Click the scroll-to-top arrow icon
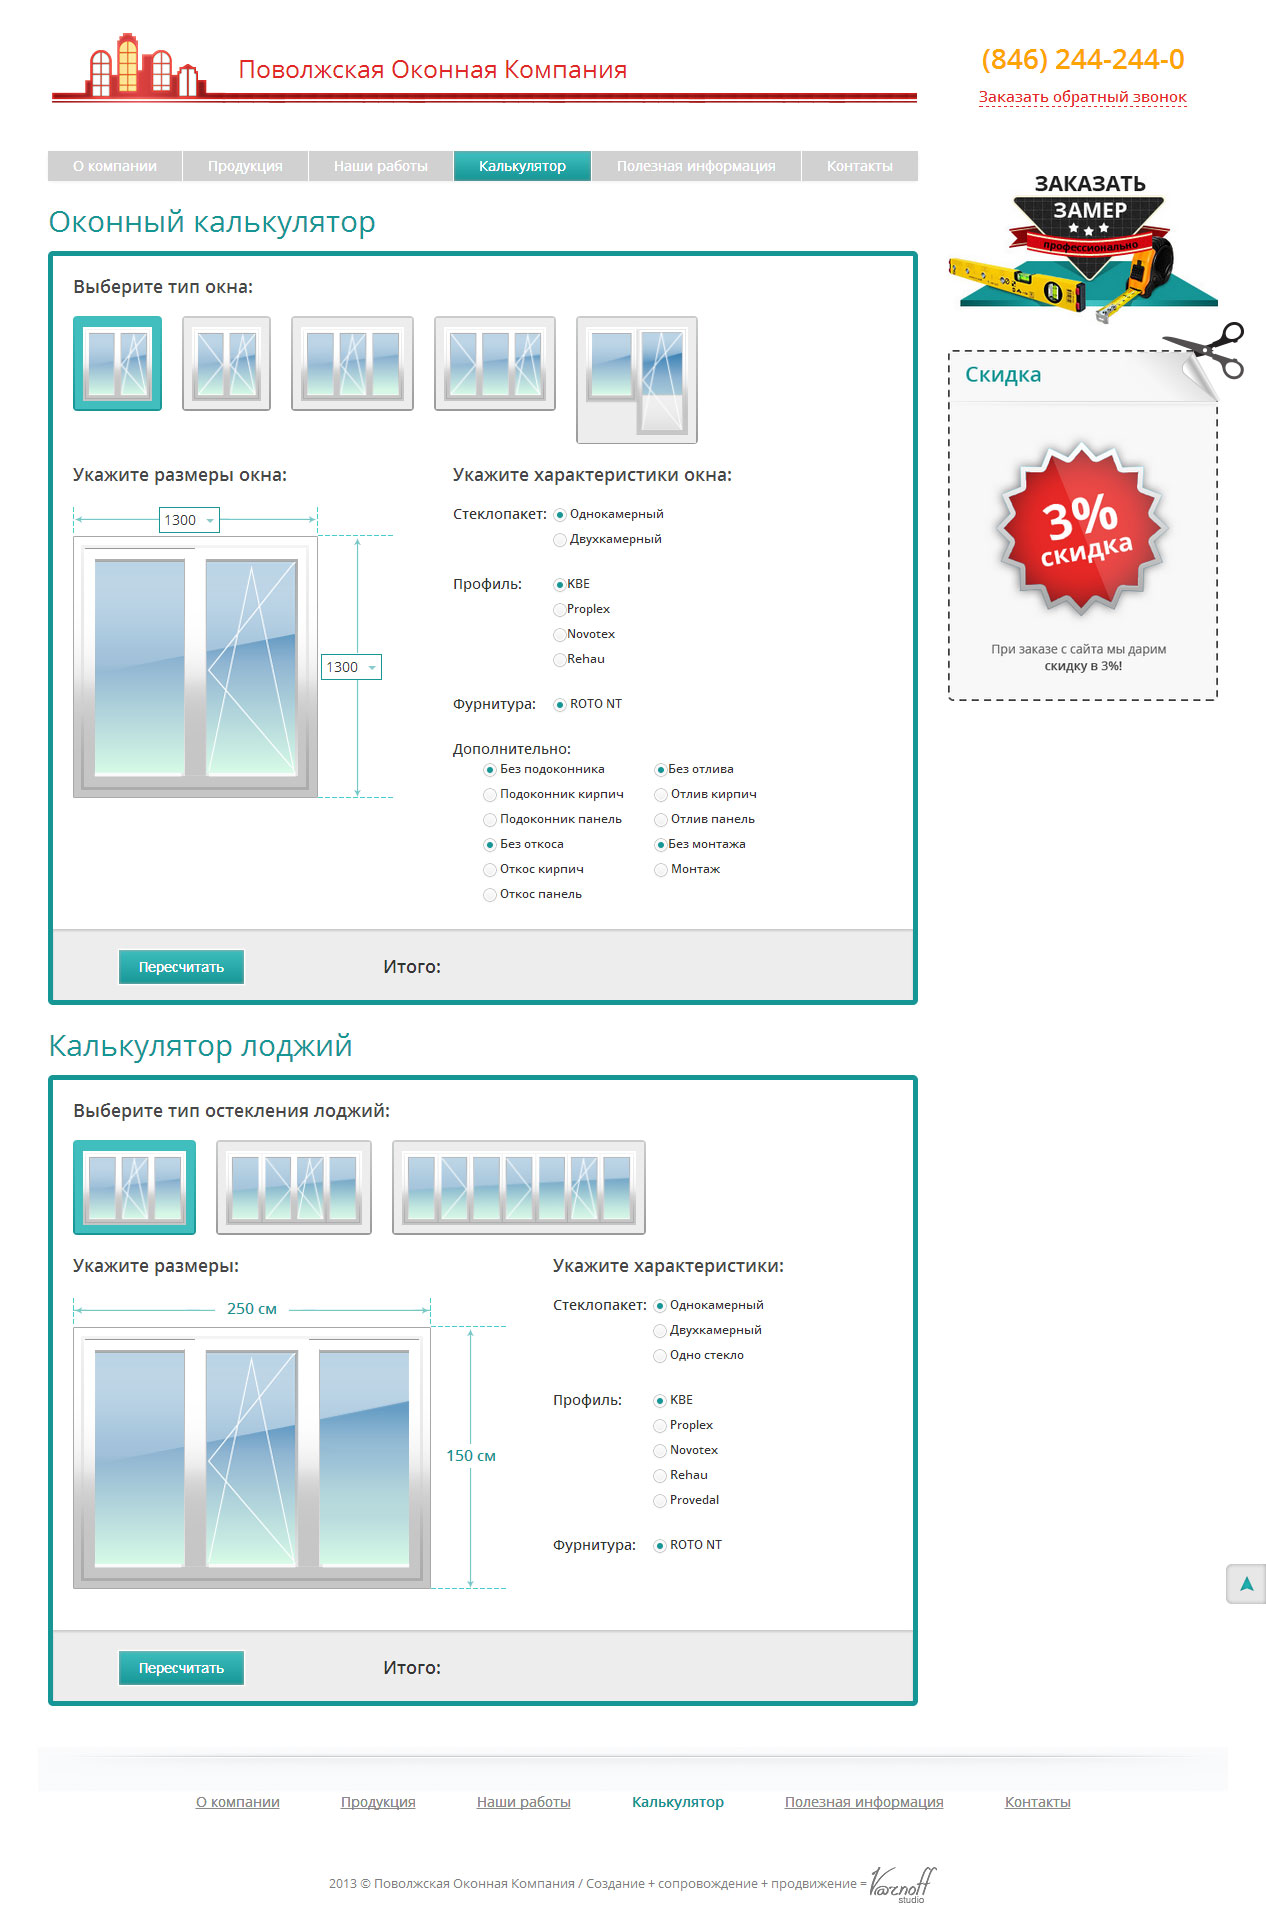1266x1919 pixels. (1245, 1583)
